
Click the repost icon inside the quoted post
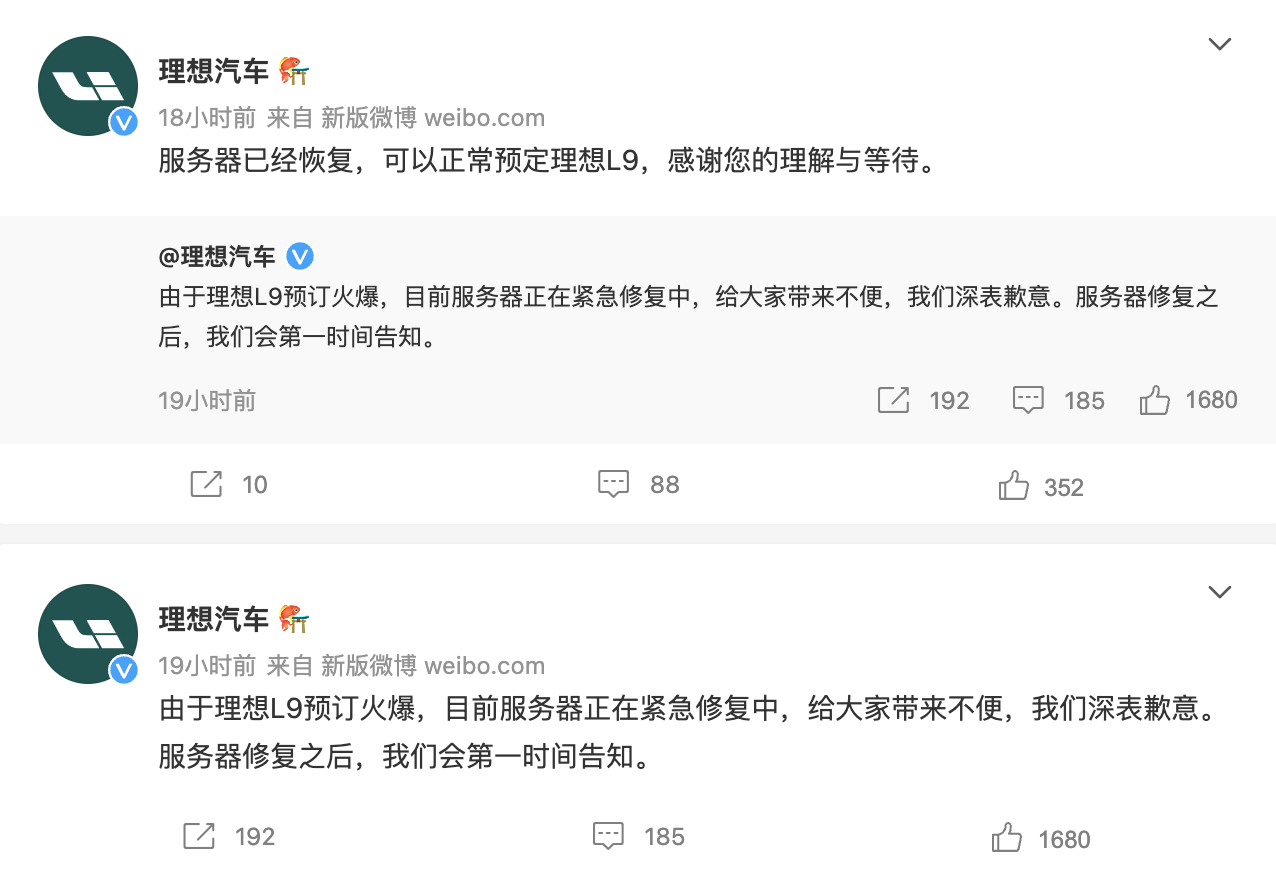tap(893, 400)
